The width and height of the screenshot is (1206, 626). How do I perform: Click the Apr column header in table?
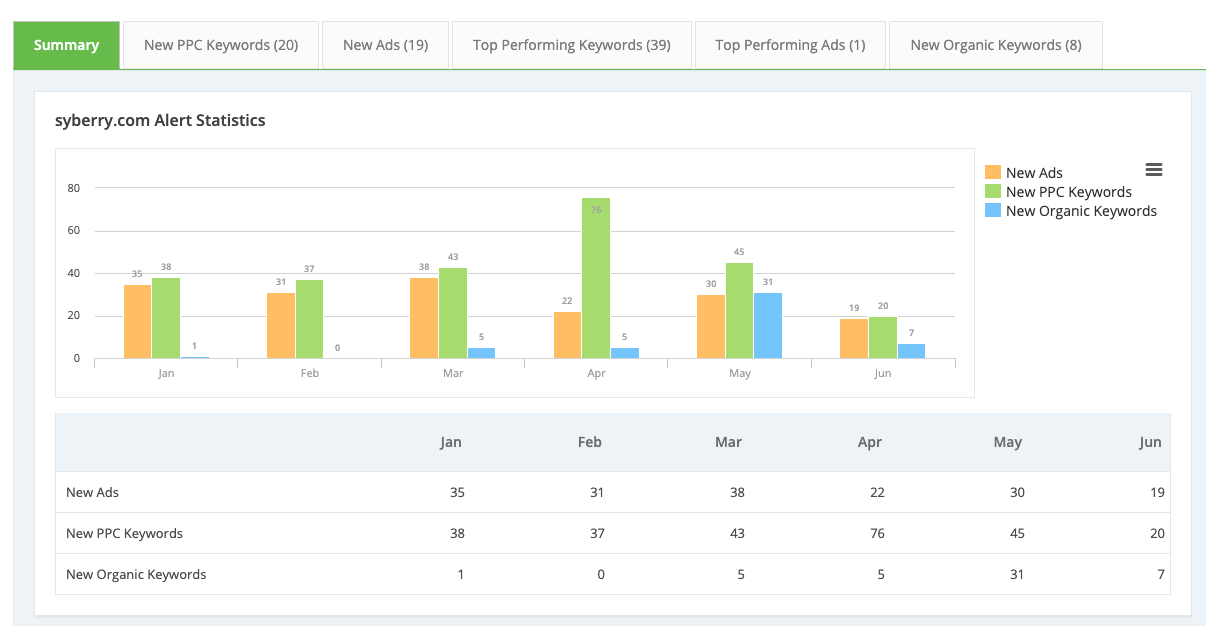(x=869, y=442)
